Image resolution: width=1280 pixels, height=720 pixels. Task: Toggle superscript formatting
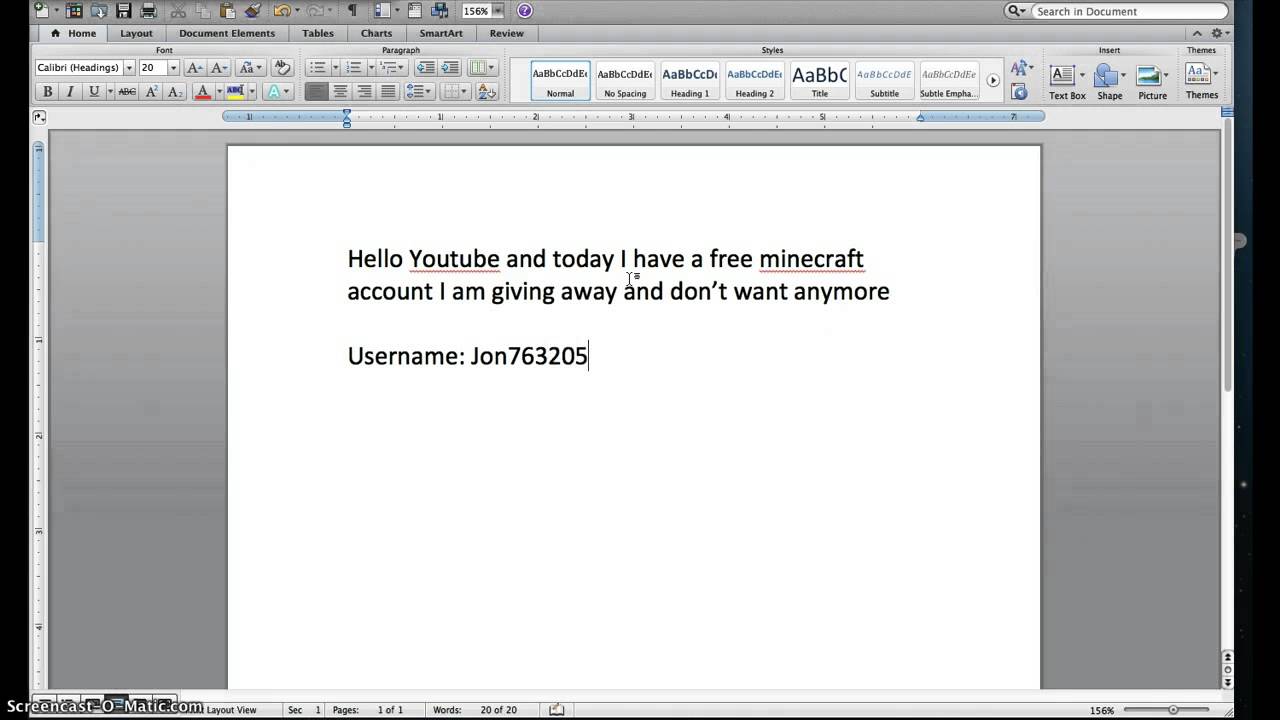152,91
